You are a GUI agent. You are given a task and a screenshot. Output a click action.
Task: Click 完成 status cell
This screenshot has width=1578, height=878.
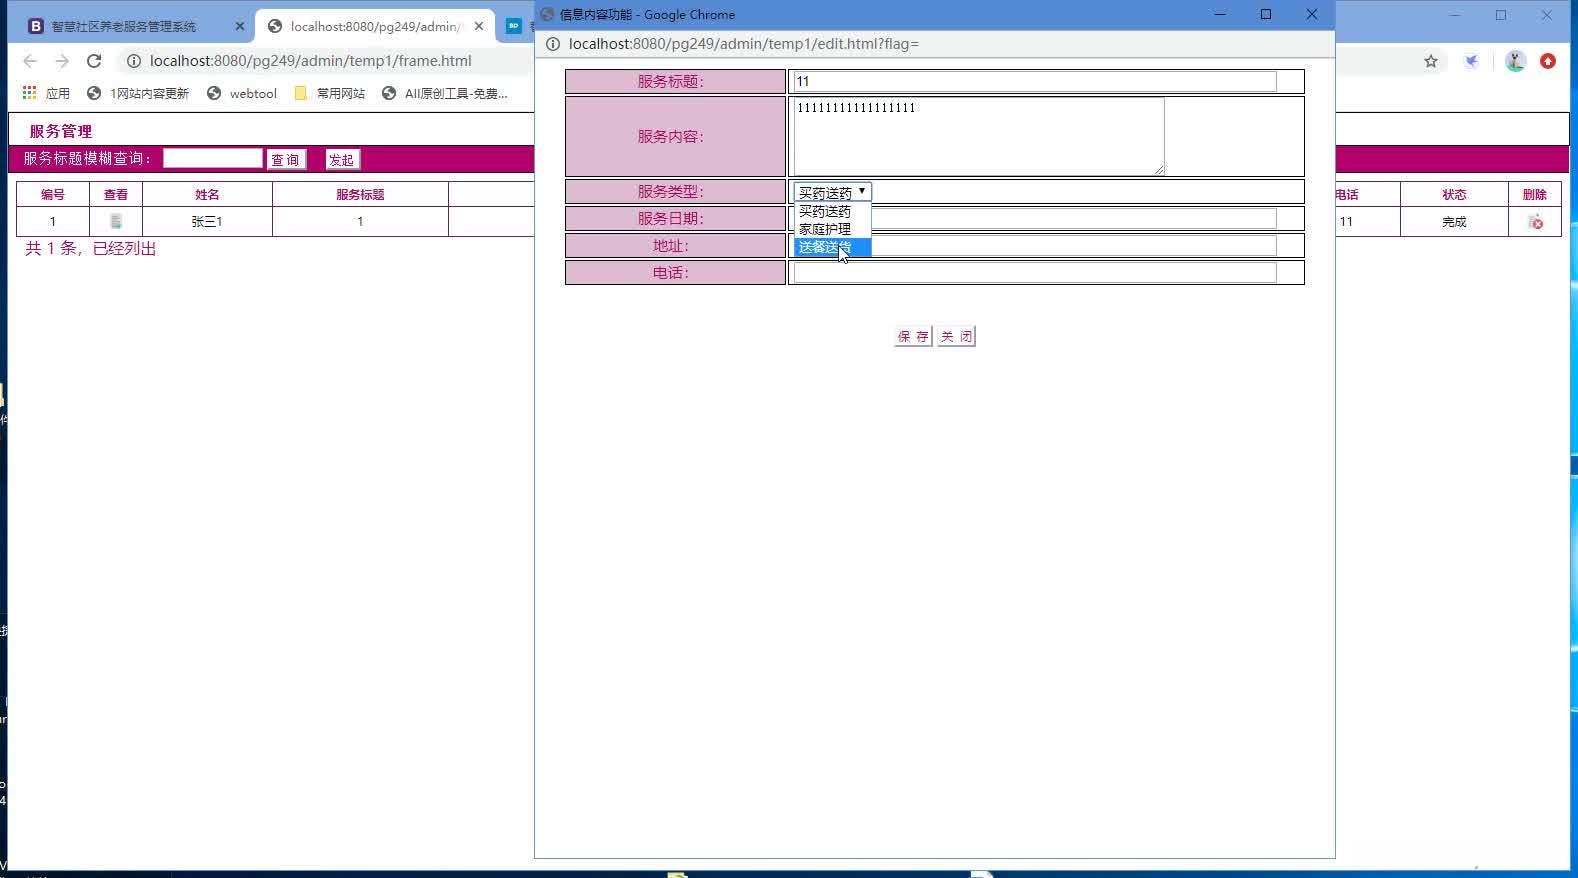click(1454, 222)
